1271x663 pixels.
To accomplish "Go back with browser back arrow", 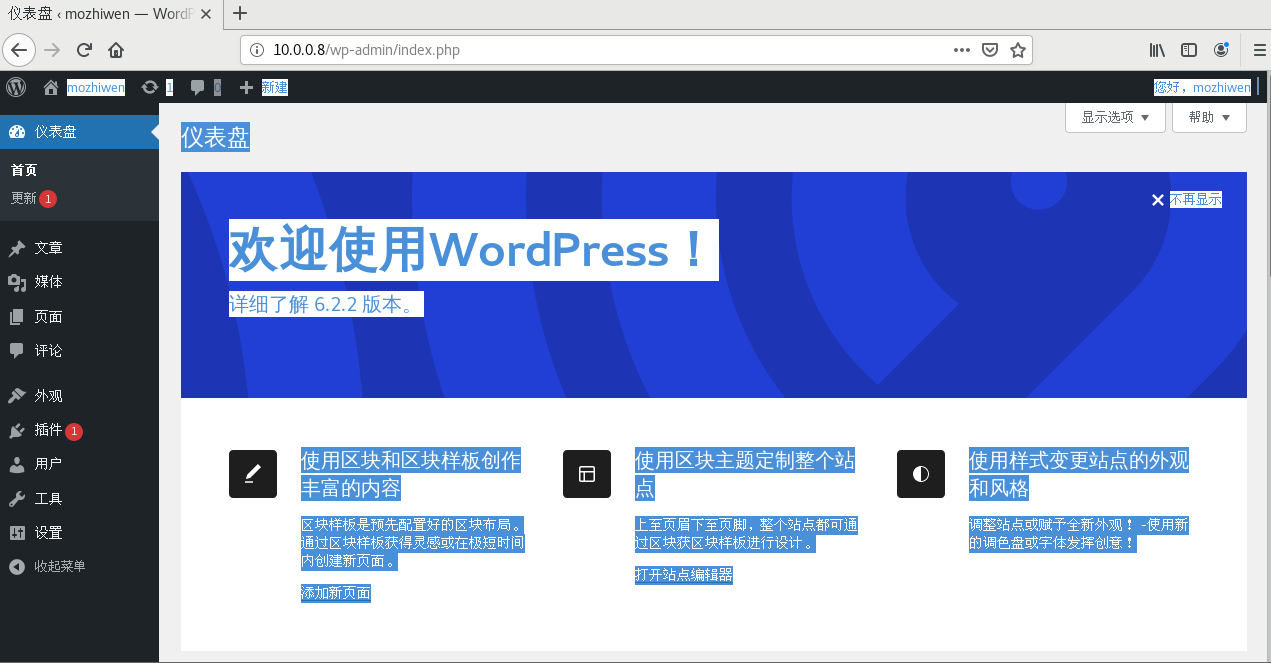I will pos(19,50).
